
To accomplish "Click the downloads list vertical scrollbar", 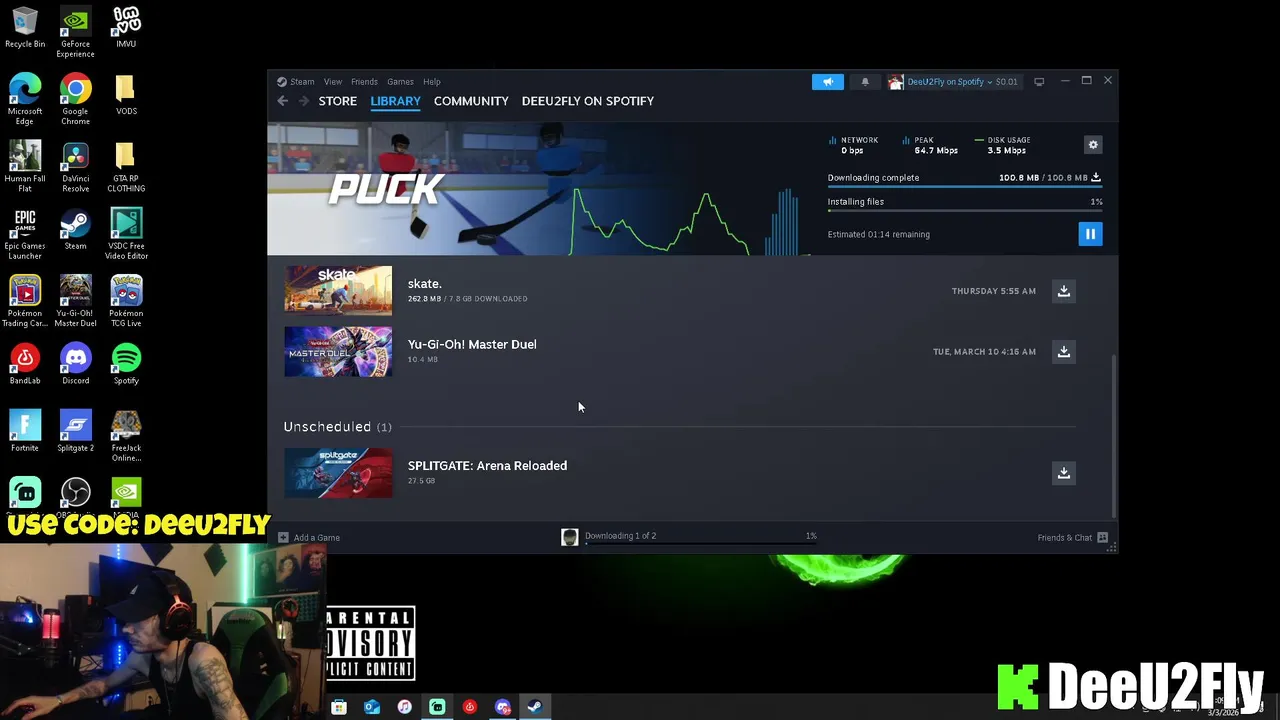I will coord(1113,435).
